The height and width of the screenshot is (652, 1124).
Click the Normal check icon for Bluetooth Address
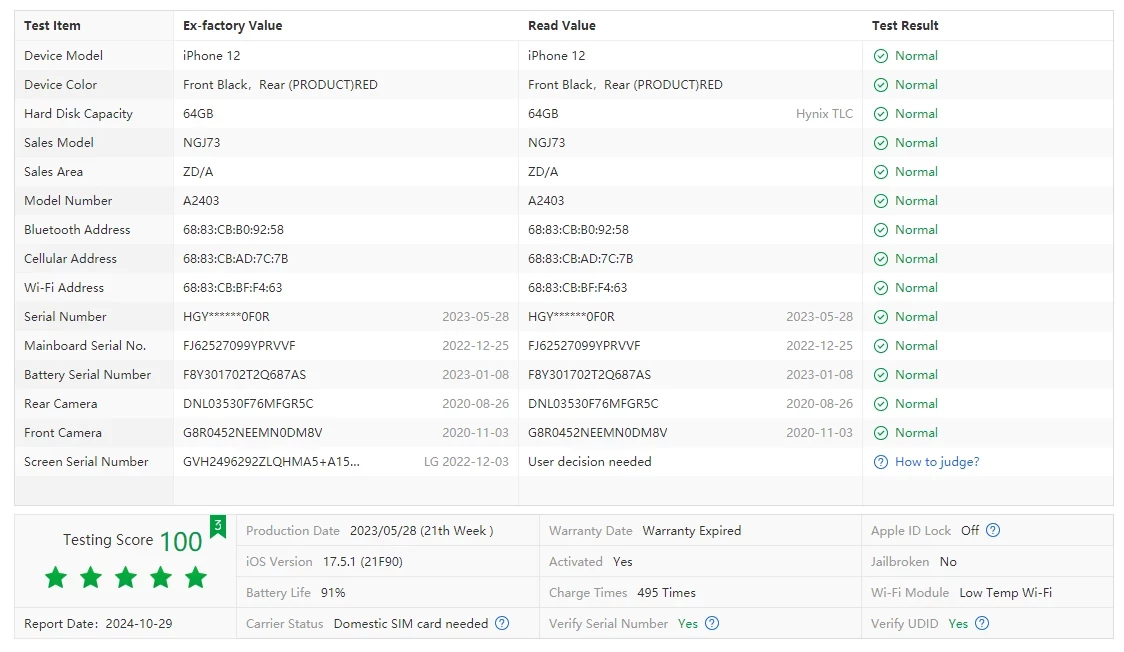click(880, 230)
